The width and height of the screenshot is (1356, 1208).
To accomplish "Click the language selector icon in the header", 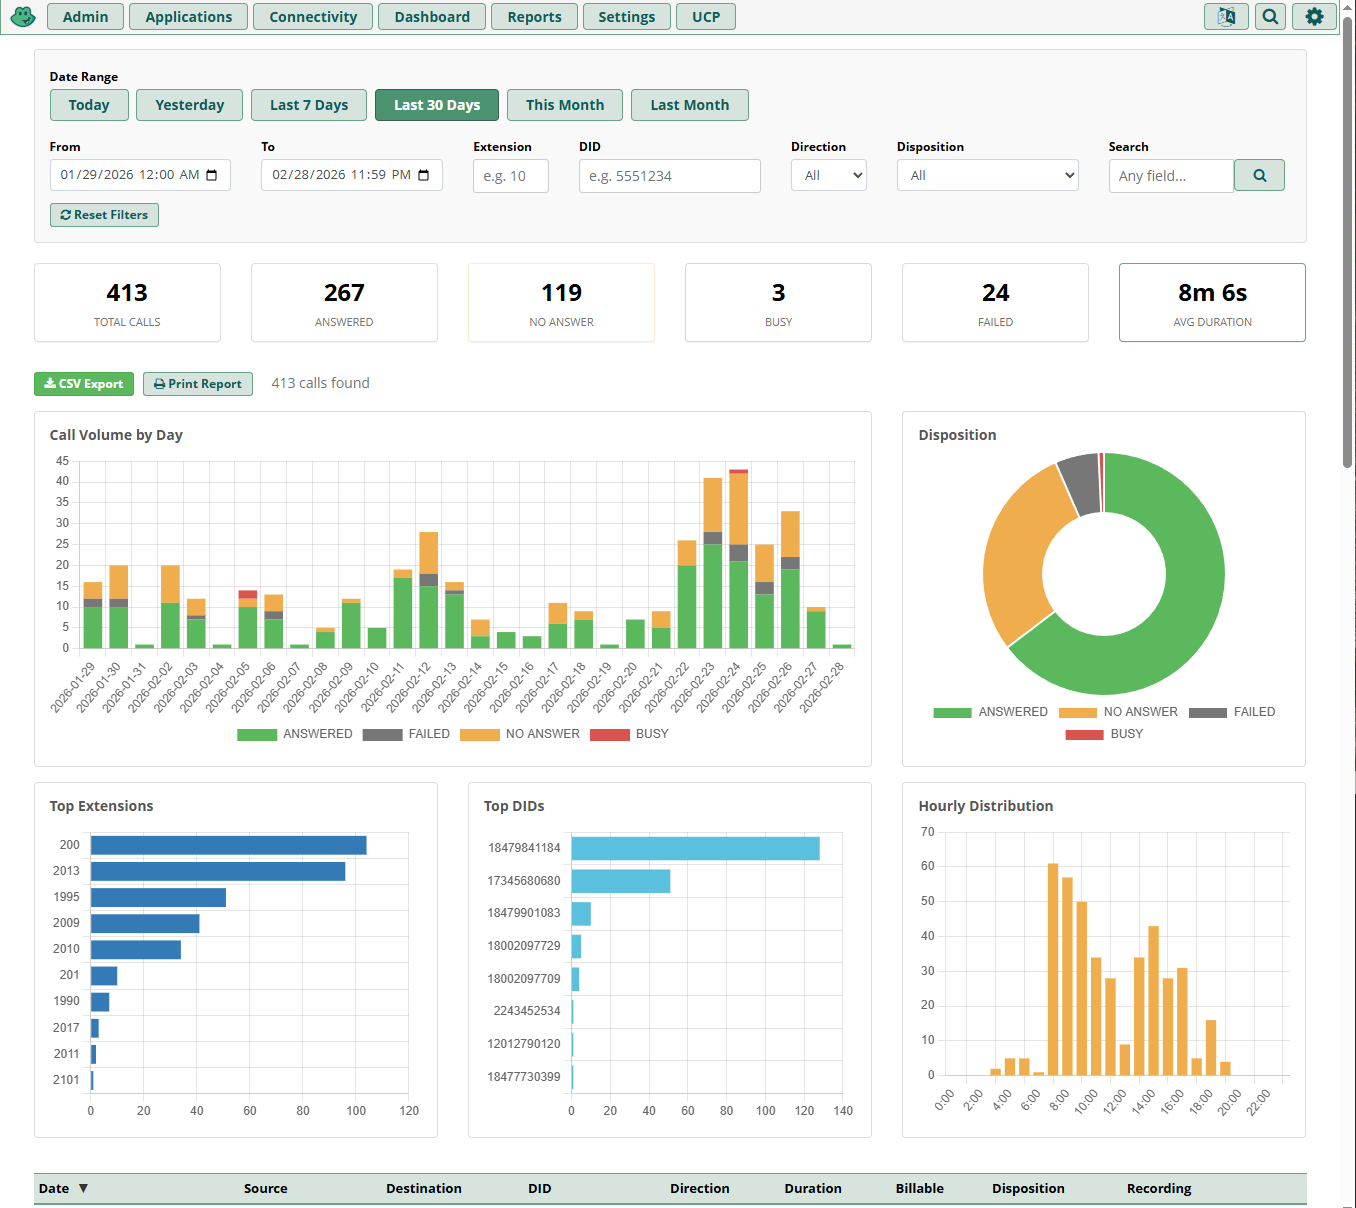I will (1226, 16).
